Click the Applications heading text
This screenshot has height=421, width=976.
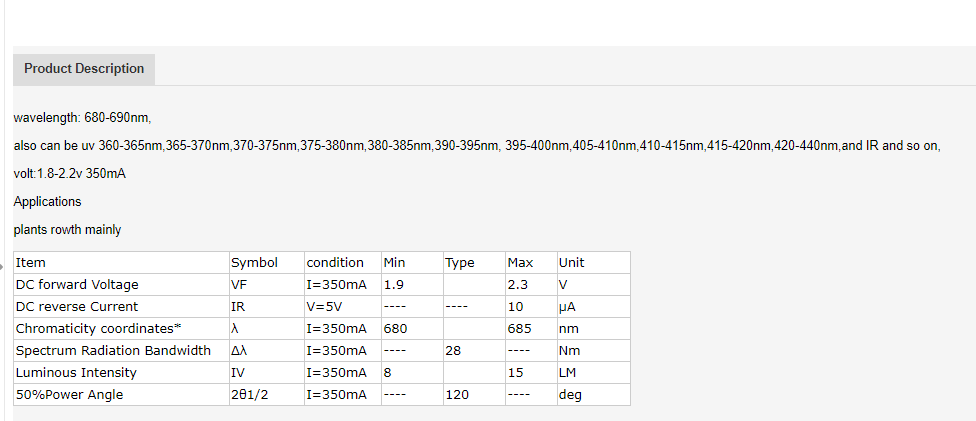[x=47, y=202]
